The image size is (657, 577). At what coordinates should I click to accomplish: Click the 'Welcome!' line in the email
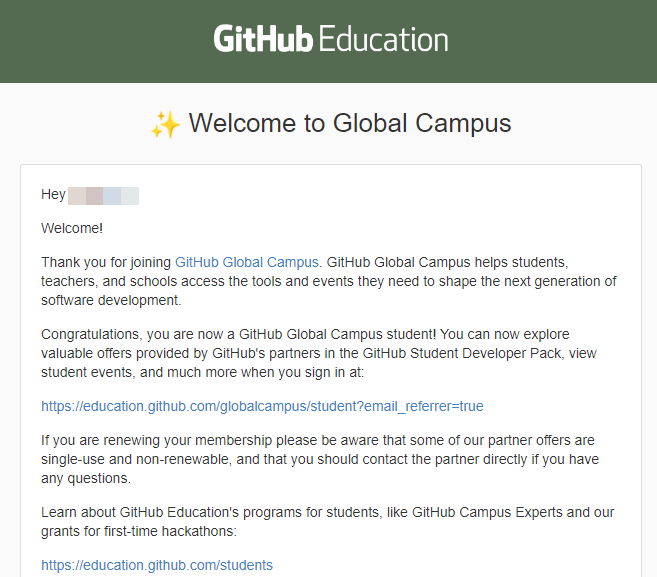tap(72, 228)
